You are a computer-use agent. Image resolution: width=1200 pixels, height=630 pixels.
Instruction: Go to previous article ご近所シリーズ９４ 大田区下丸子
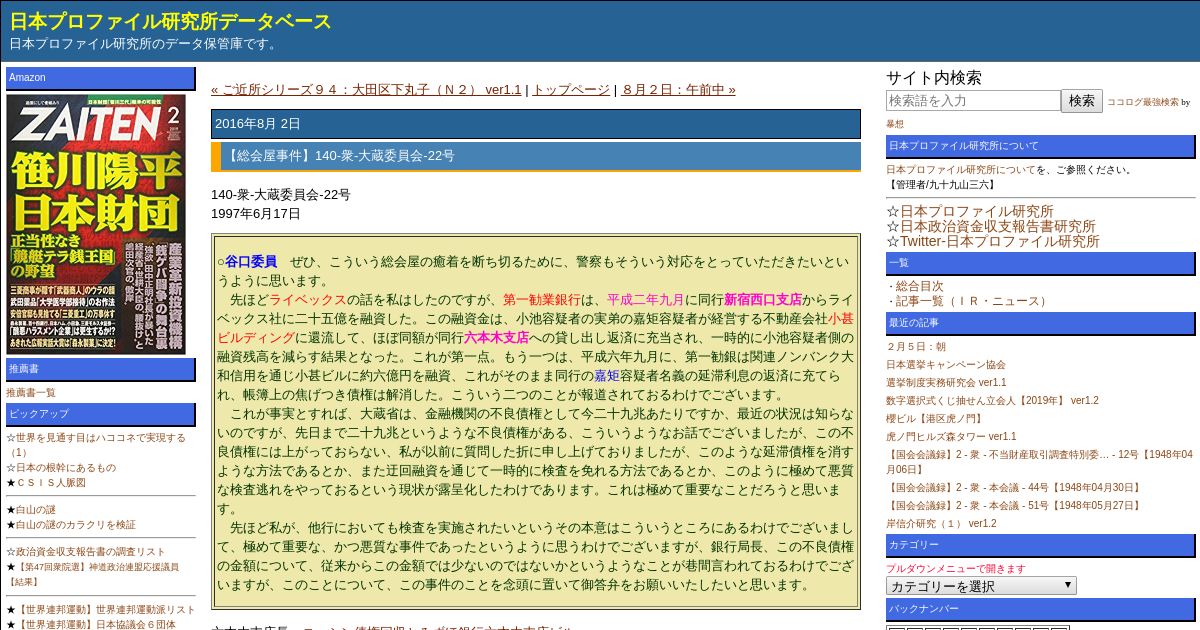coord(366,90)
